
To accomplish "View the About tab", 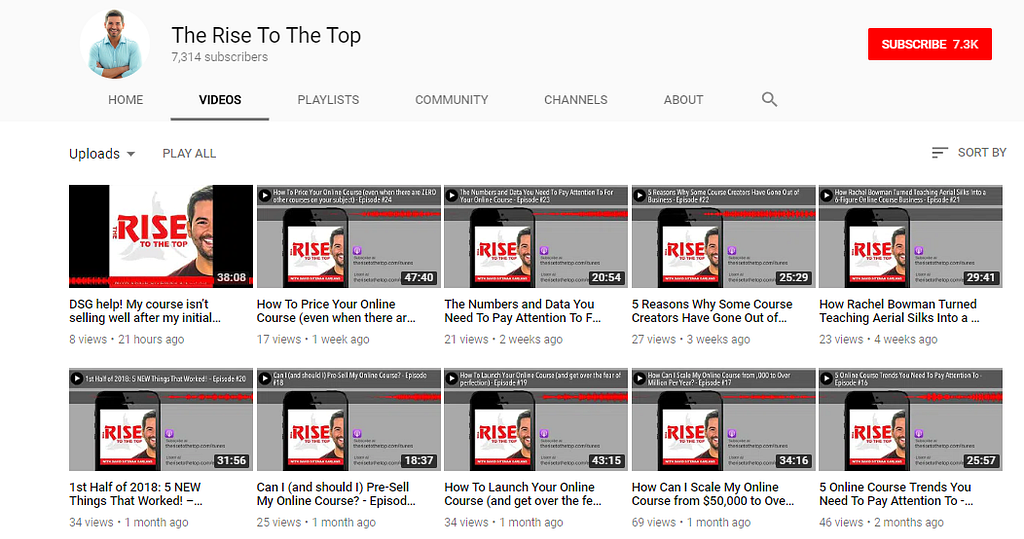I will [x=684, y=100].
